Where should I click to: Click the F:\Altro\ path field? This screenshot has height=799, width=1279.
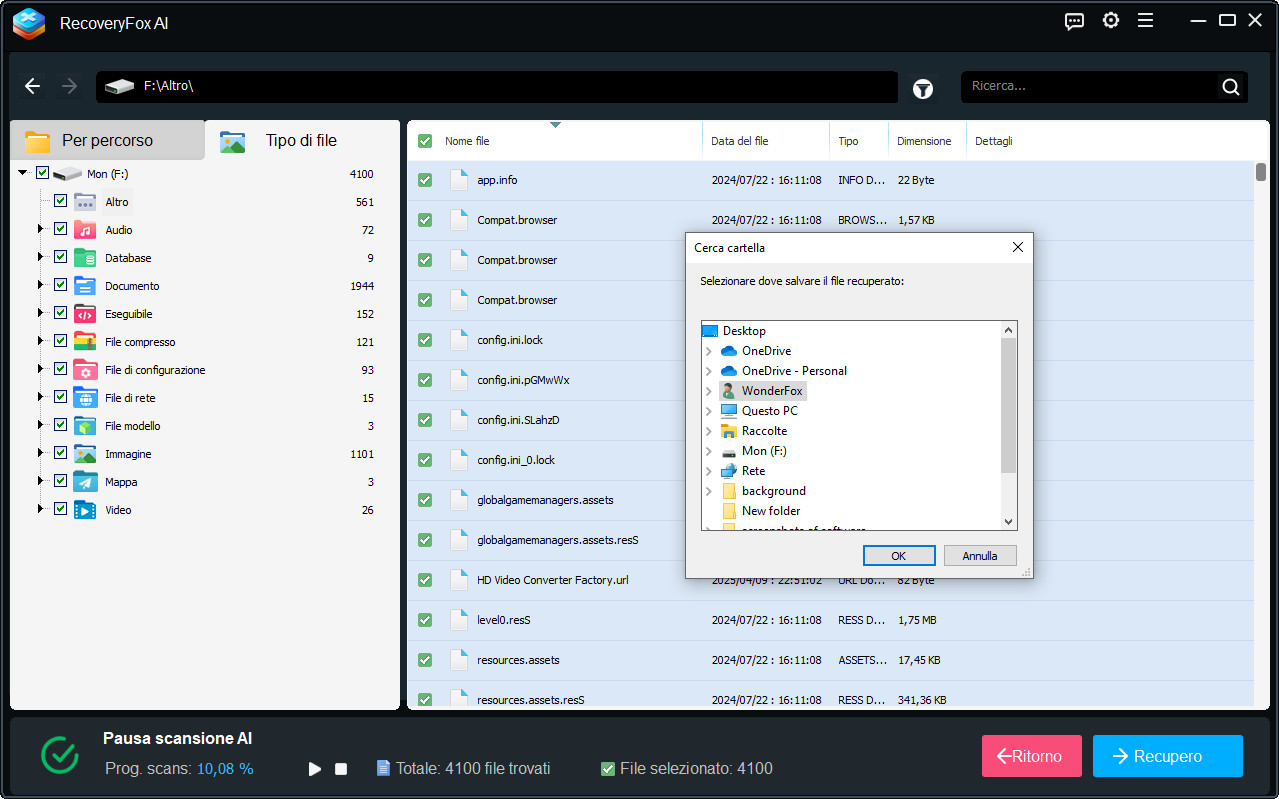497,87
